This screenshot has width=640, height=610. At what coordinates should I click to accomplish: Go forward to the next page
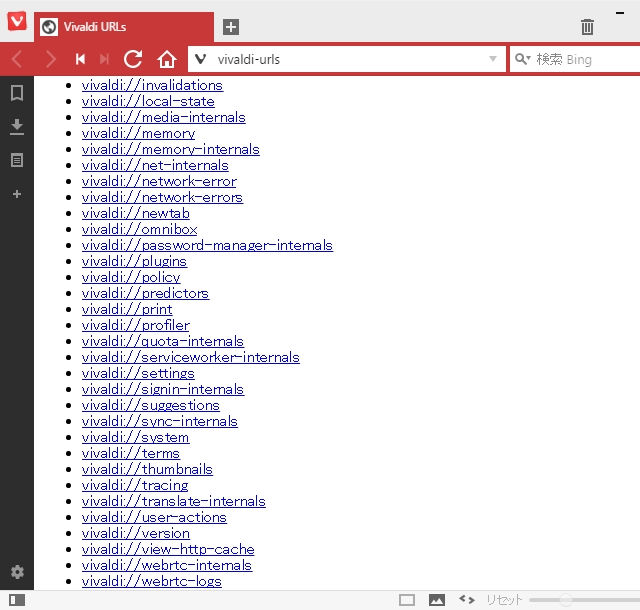click(x=50, y=59)
